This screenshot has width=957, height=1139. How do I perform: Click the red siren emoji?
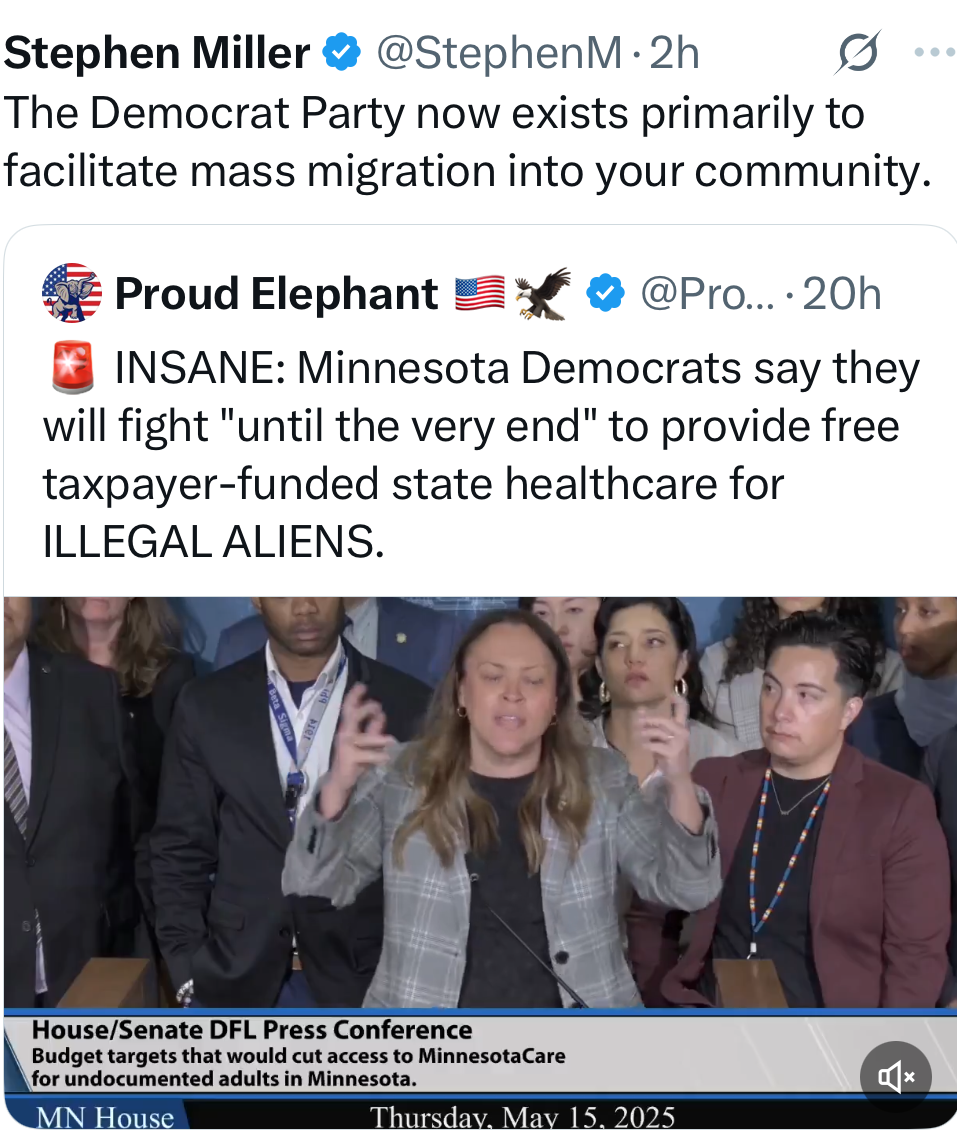click(73, 367)
